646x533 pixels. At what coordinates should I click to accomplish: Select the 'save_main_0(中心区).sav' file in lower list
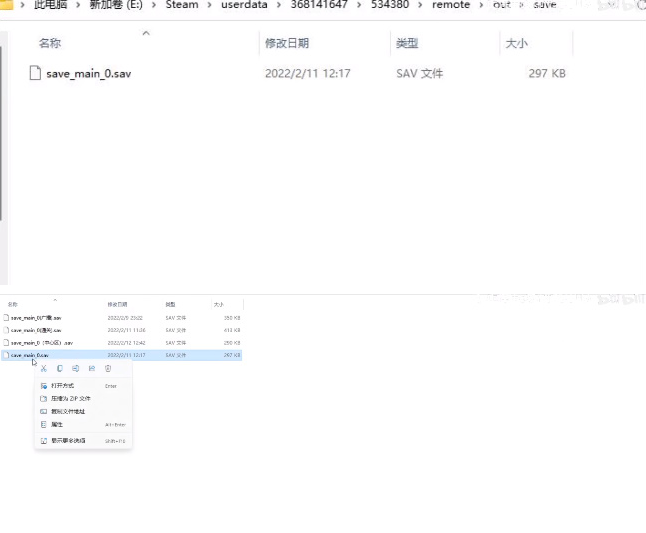click(x=42, y=342)
